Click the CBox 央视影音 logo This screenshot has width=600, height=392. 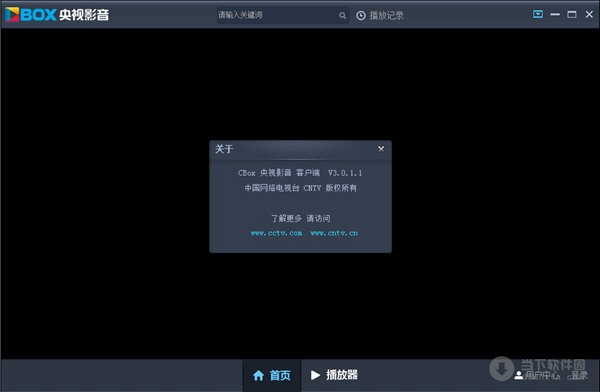(57, 15)
